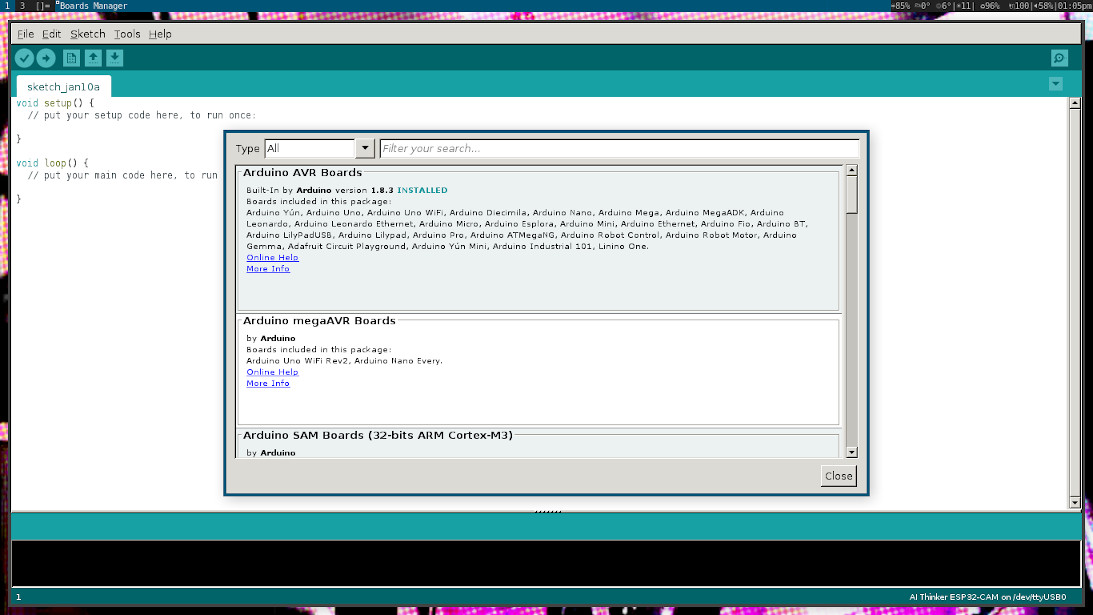Open More Info for Arduino megaAVR Boards
This screenshot has height=615, width=1093.
tap(268, 384)
